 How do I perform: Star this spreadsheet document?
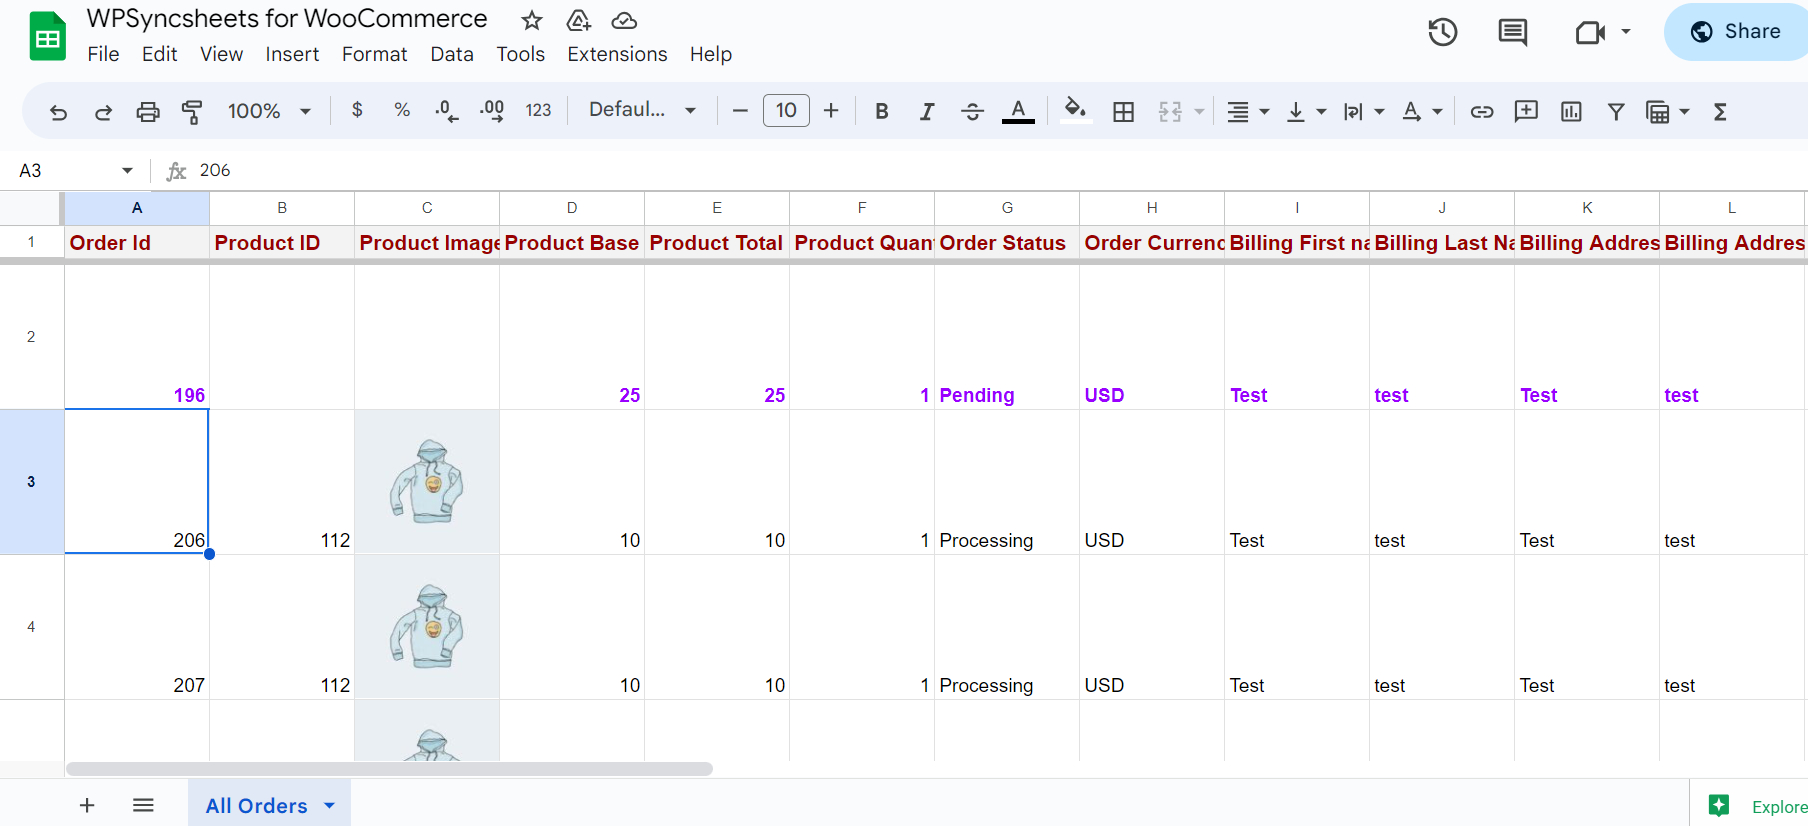pos(532,20)
